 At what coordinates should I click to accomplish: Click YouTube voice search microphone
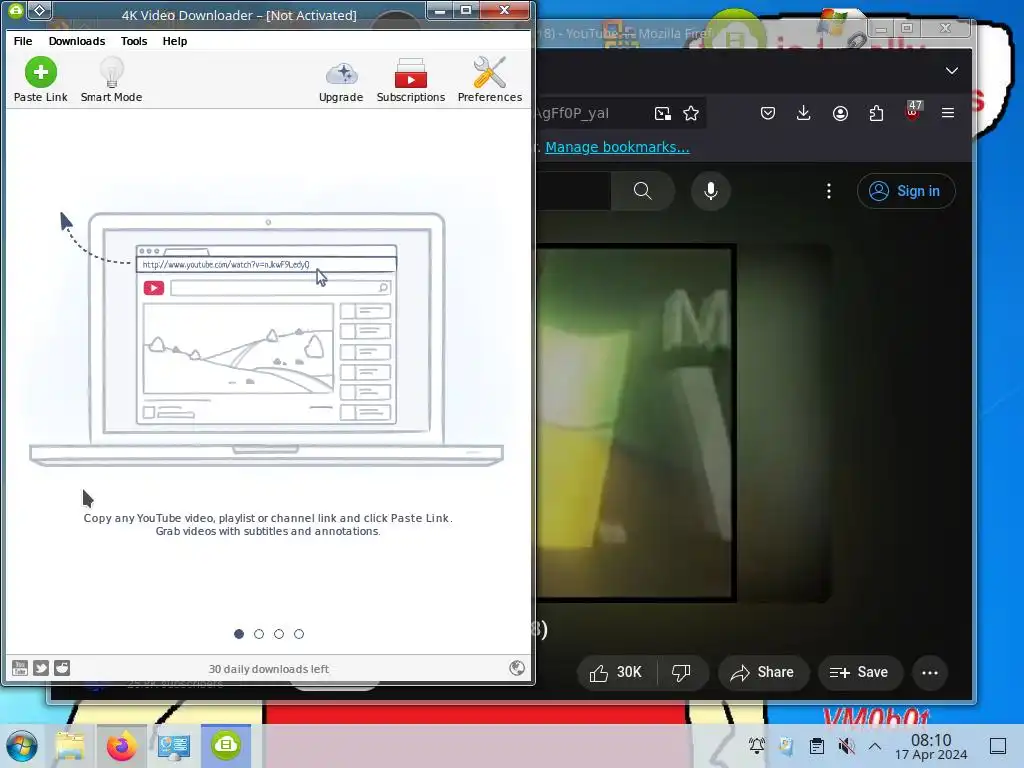711,191
